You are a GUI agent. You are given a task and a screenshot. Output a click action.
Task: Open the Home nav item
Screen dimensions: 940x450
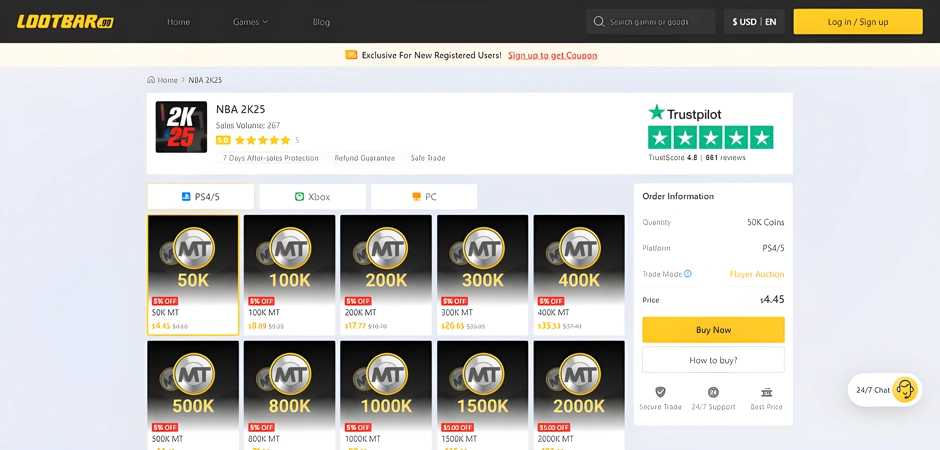179,22
